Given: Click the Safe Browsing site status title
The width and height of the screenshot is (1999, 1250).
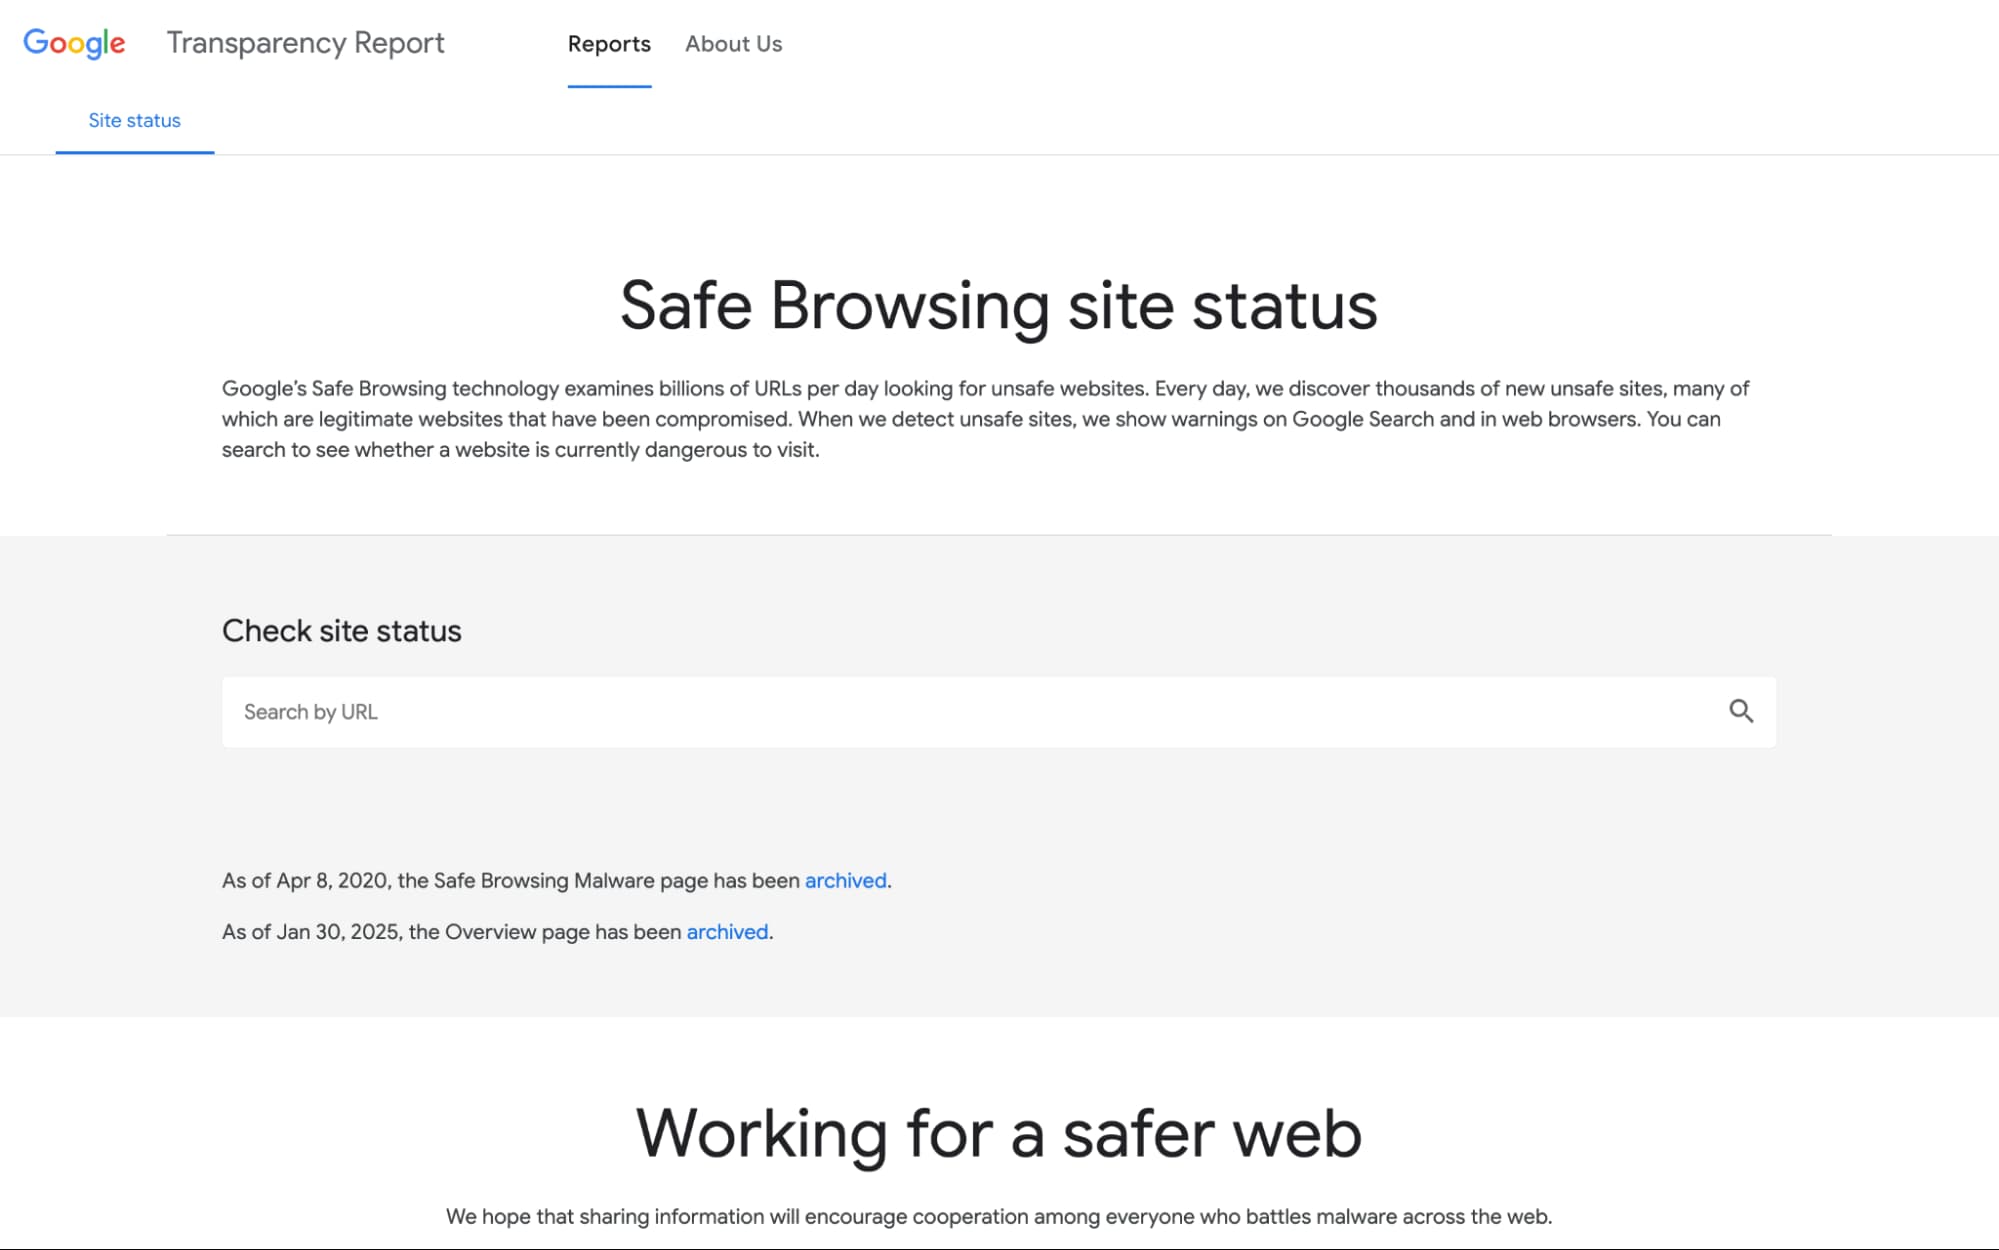Looking at the screenshot, I should pos(999,307).
